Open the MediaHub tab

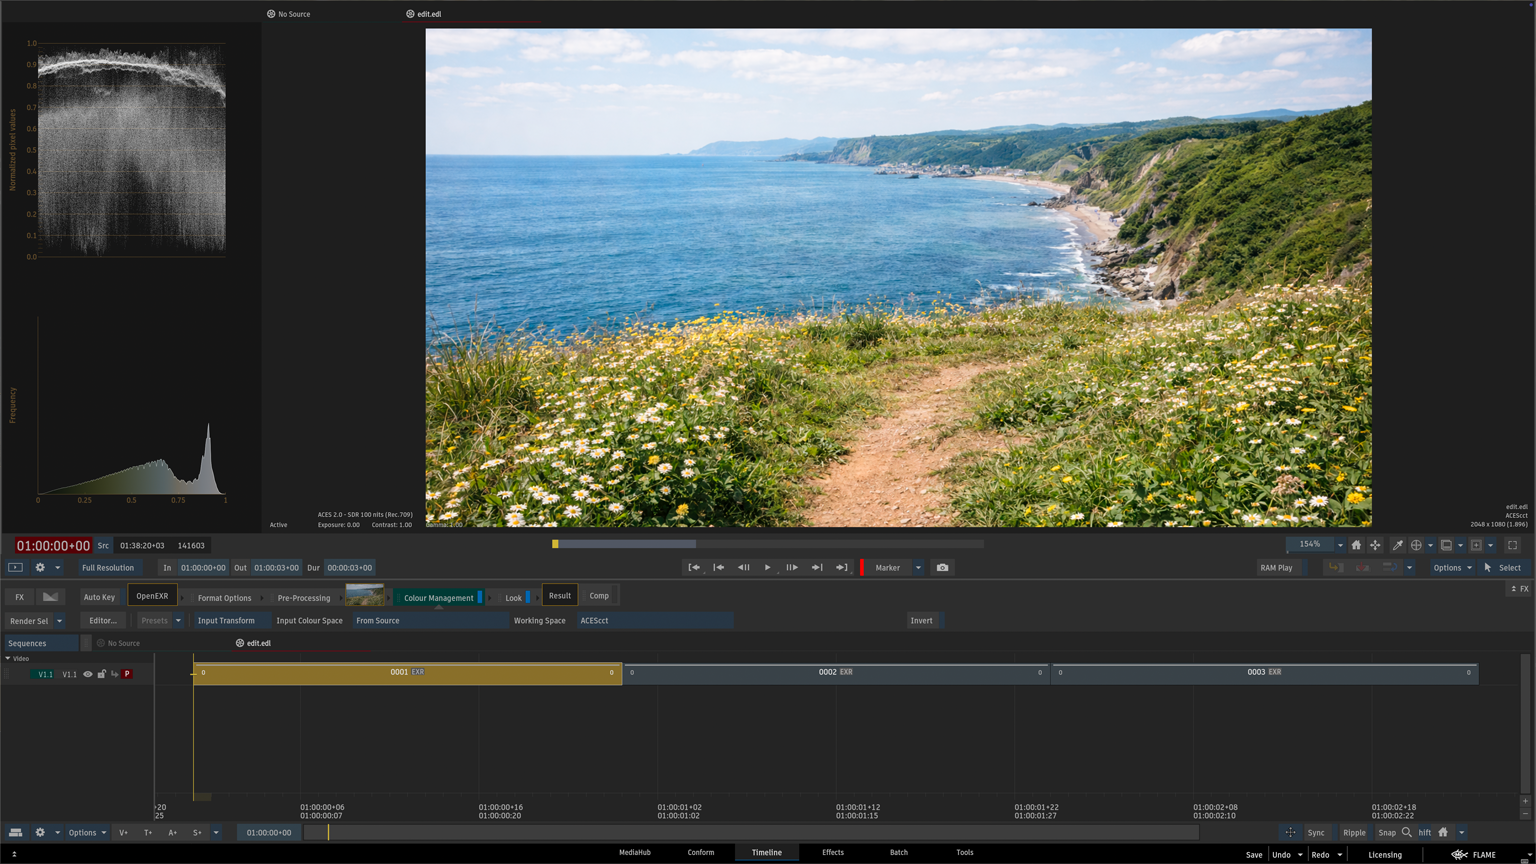pos(634,852)
